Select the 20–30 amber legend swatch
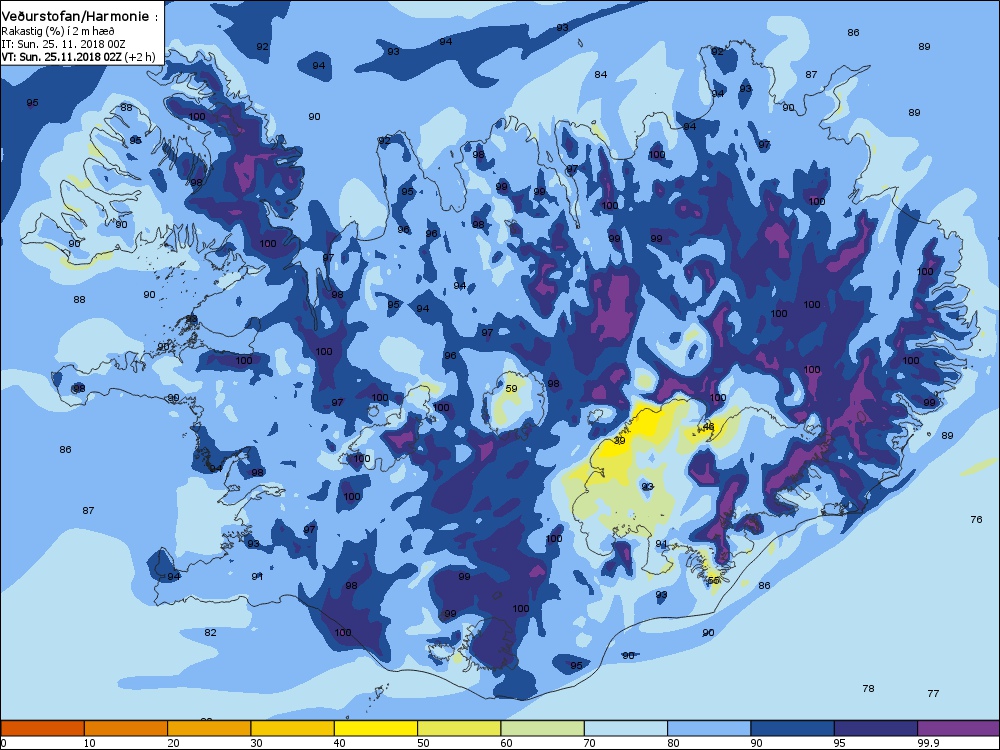The image size is (1000, 750). click(x=209, y=728)
